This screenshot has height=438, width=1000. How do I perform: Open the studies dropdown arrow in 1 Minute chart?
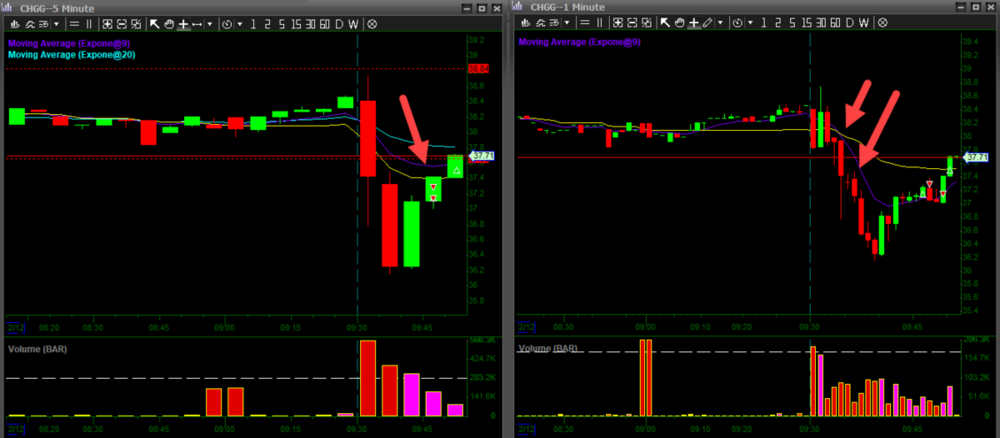click(567, 22)
